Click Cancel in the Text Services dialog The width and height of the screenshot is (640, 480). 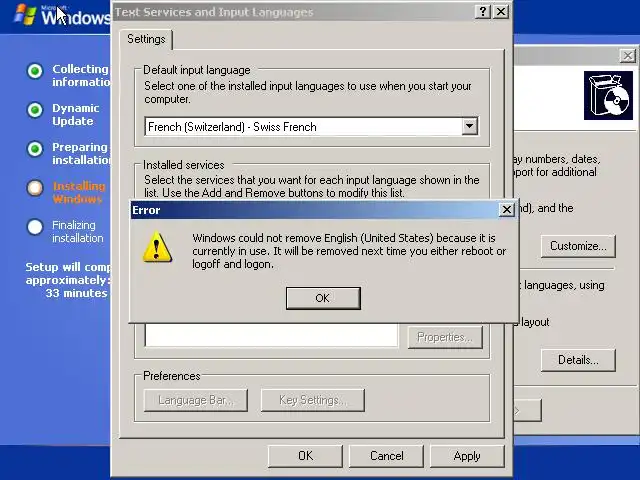pos(386,456)
